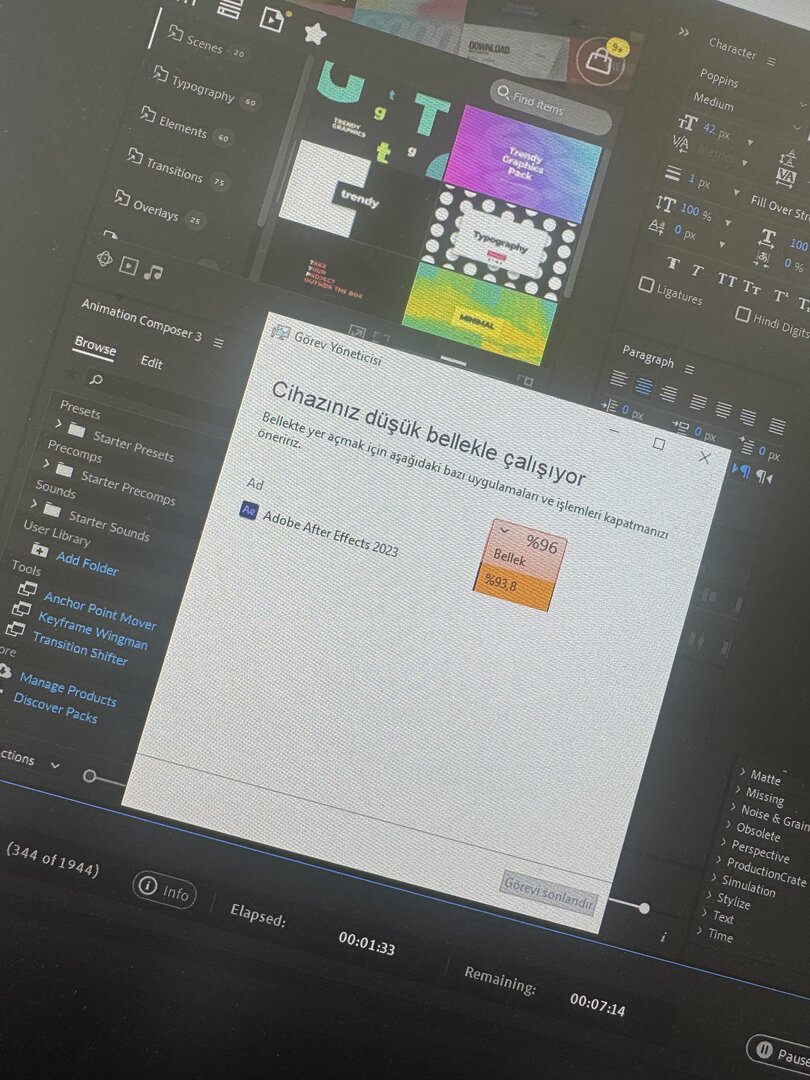Viewport: 810px width, 1080px height.
Task: Click the kerning V/A icon
Action: tap(681, 143)
